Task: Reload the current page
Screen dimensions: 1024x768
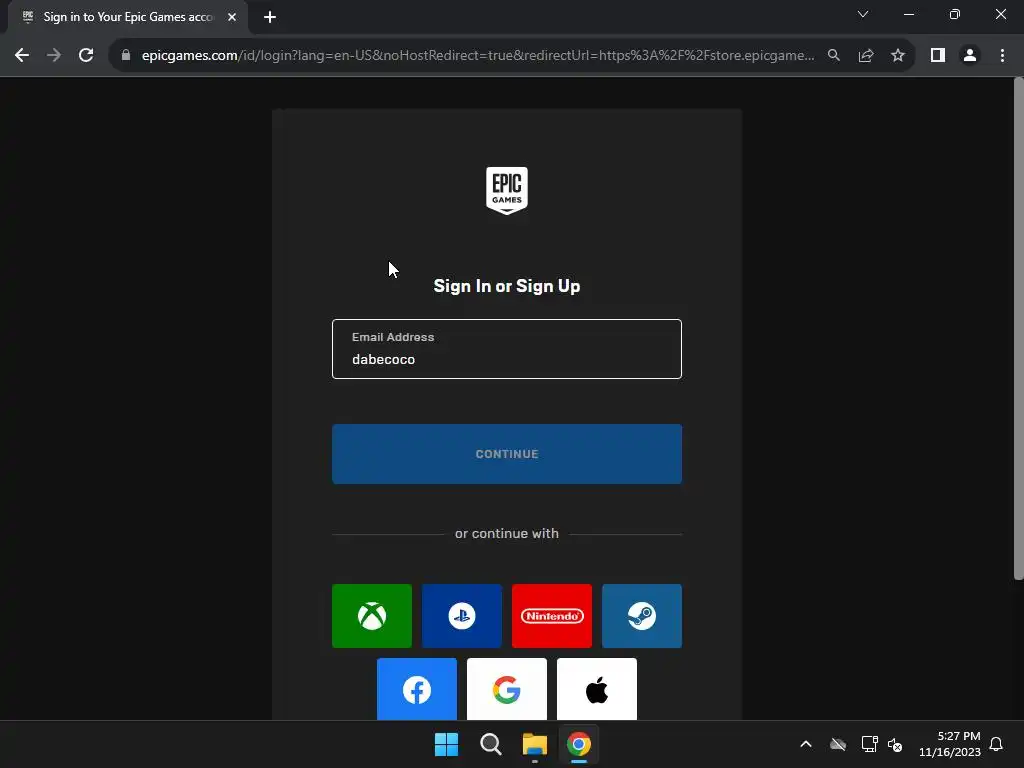Action: coord(86,56)
